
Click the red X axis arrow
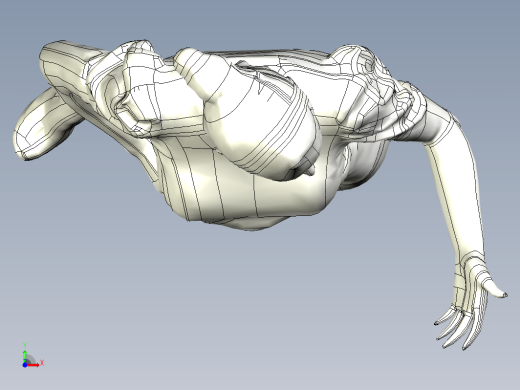point(33,365)
